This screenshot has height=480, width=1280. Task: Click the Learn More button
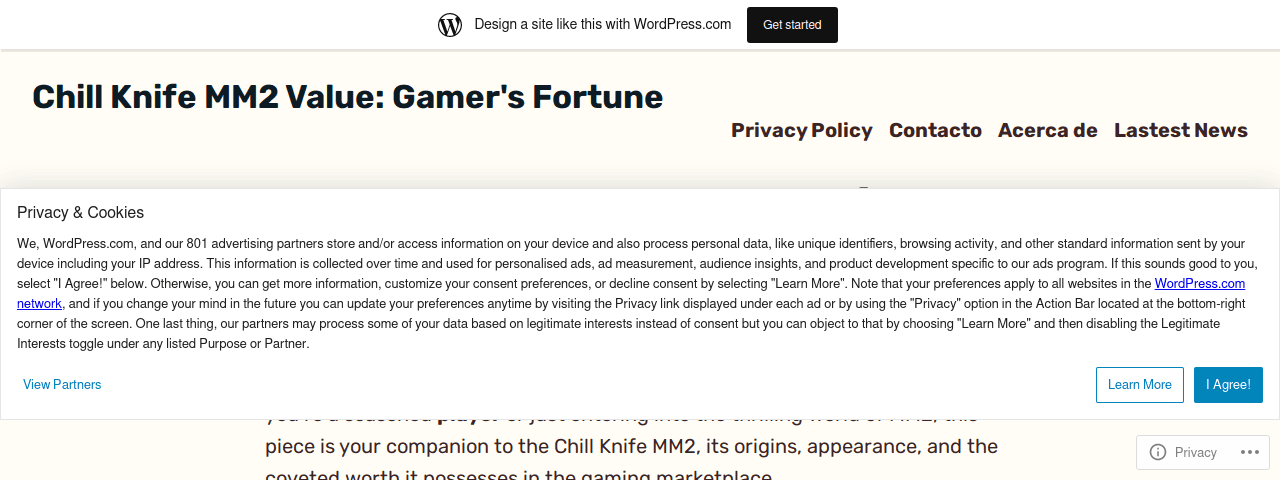coord(1140,385)
